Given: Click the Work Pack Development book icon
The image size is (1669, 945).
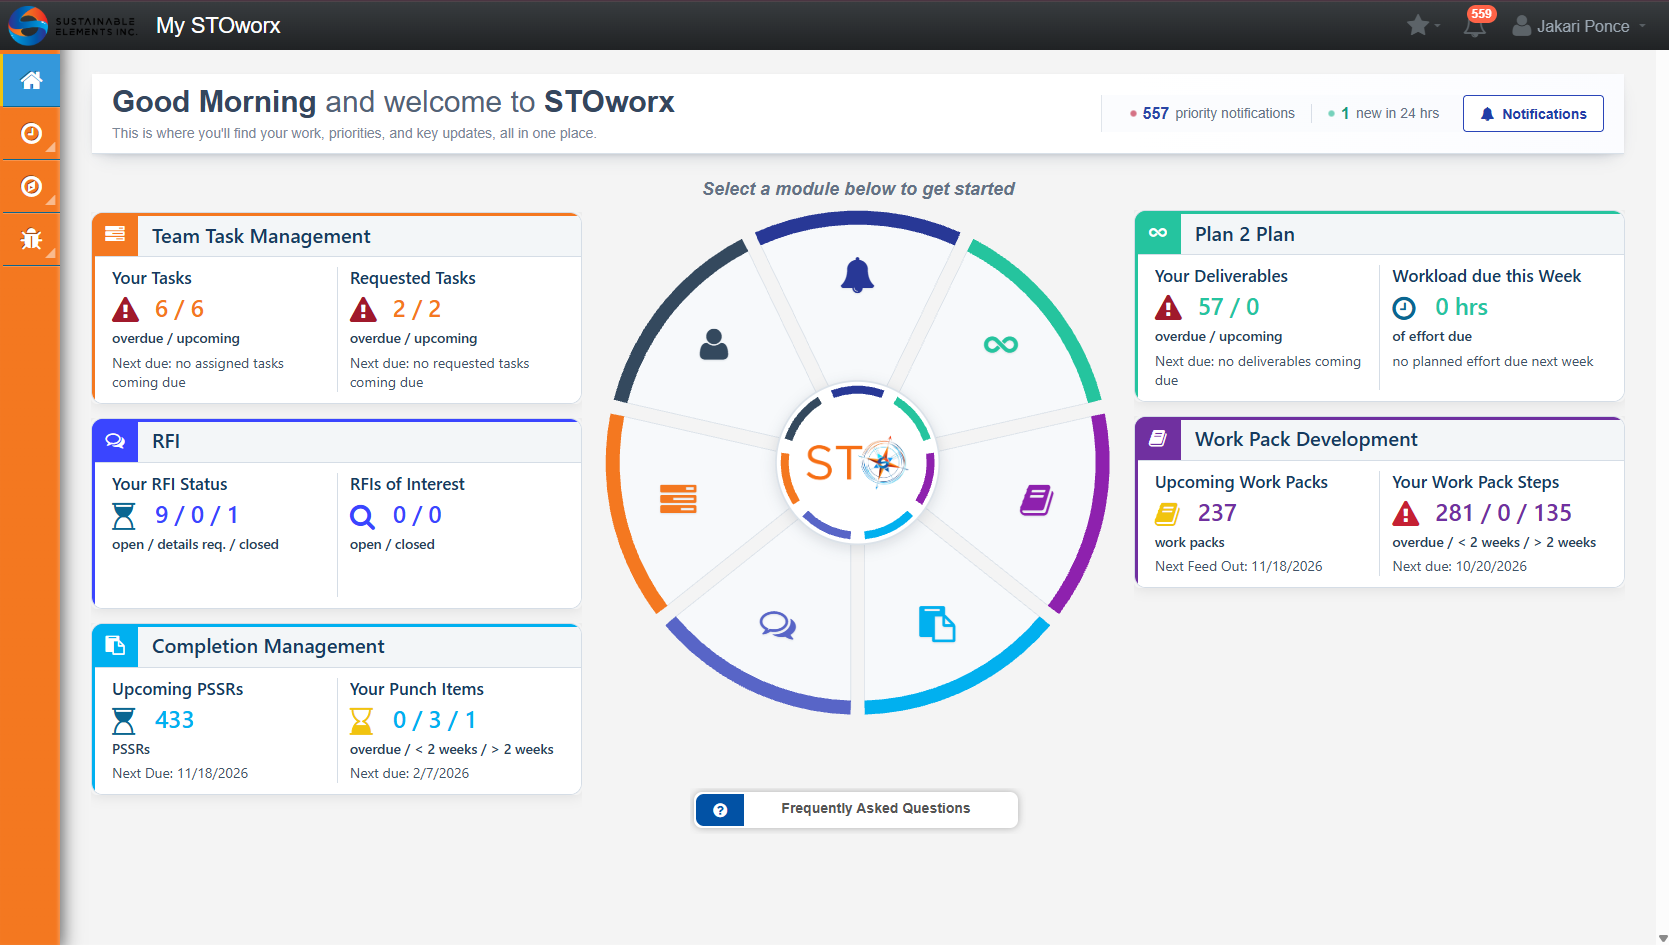Looking at the screenshot, I should coord(1158,438).
